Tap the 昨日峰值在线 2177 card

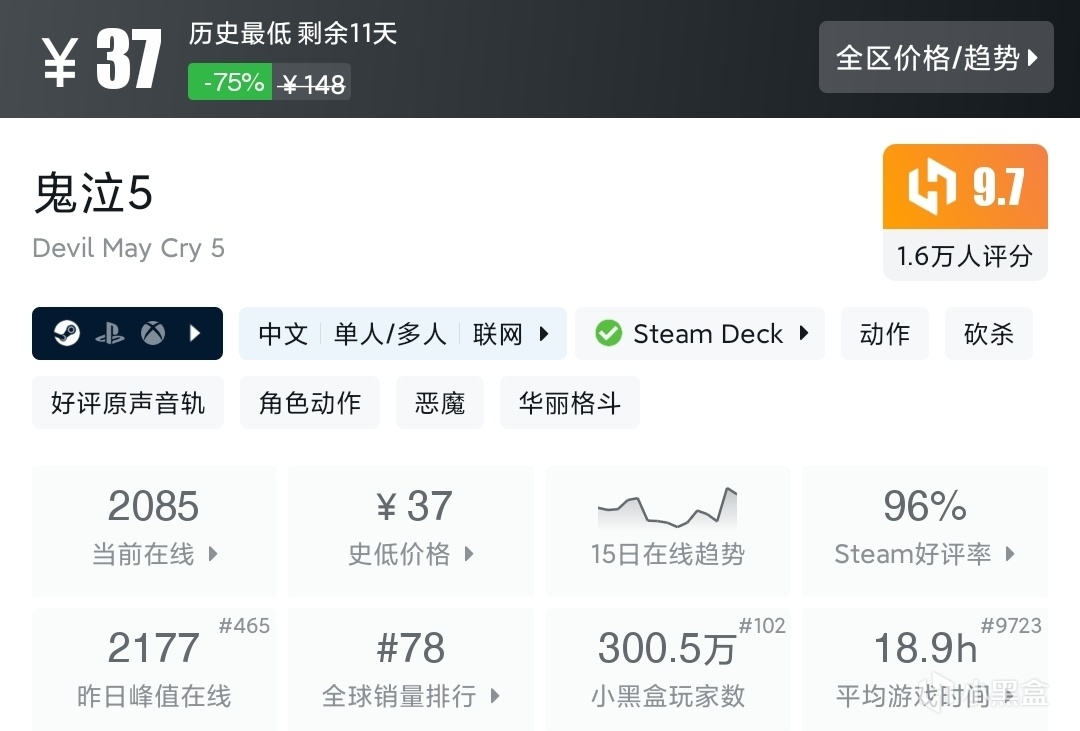point(154,670)
